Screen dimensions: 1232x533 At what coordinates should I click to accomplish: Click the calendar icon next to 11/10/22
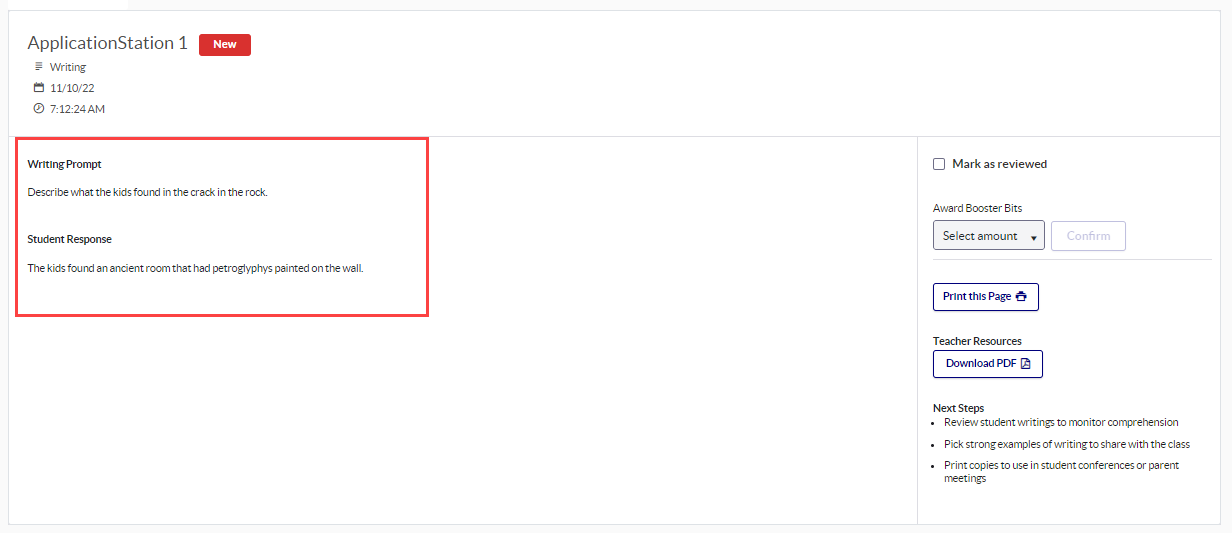pyautogui.click(x=39, y=88)
